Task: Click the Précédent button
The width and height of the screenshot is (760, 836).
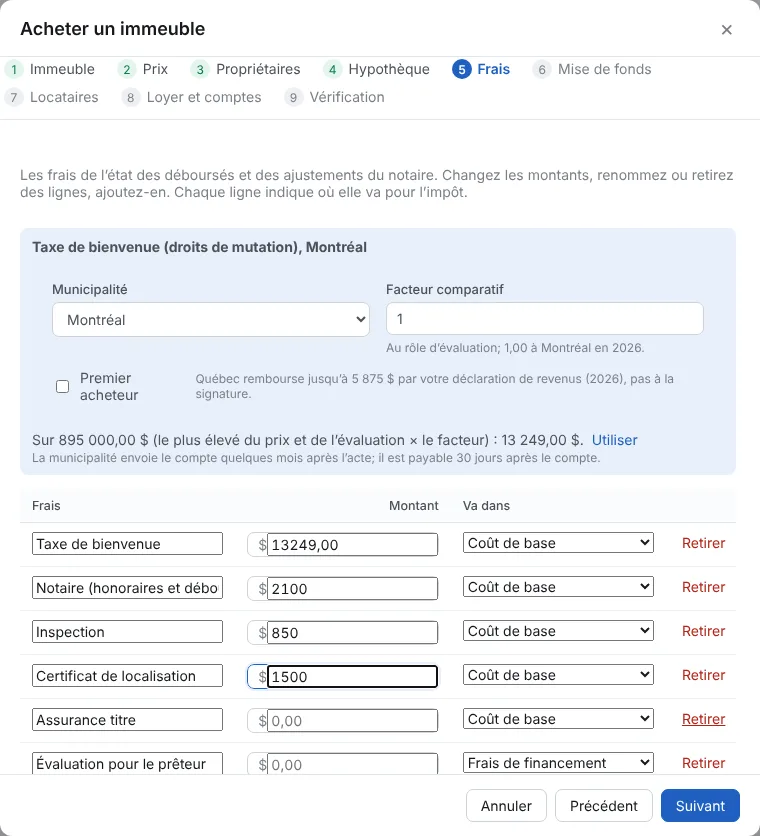Action: point(603,806)
